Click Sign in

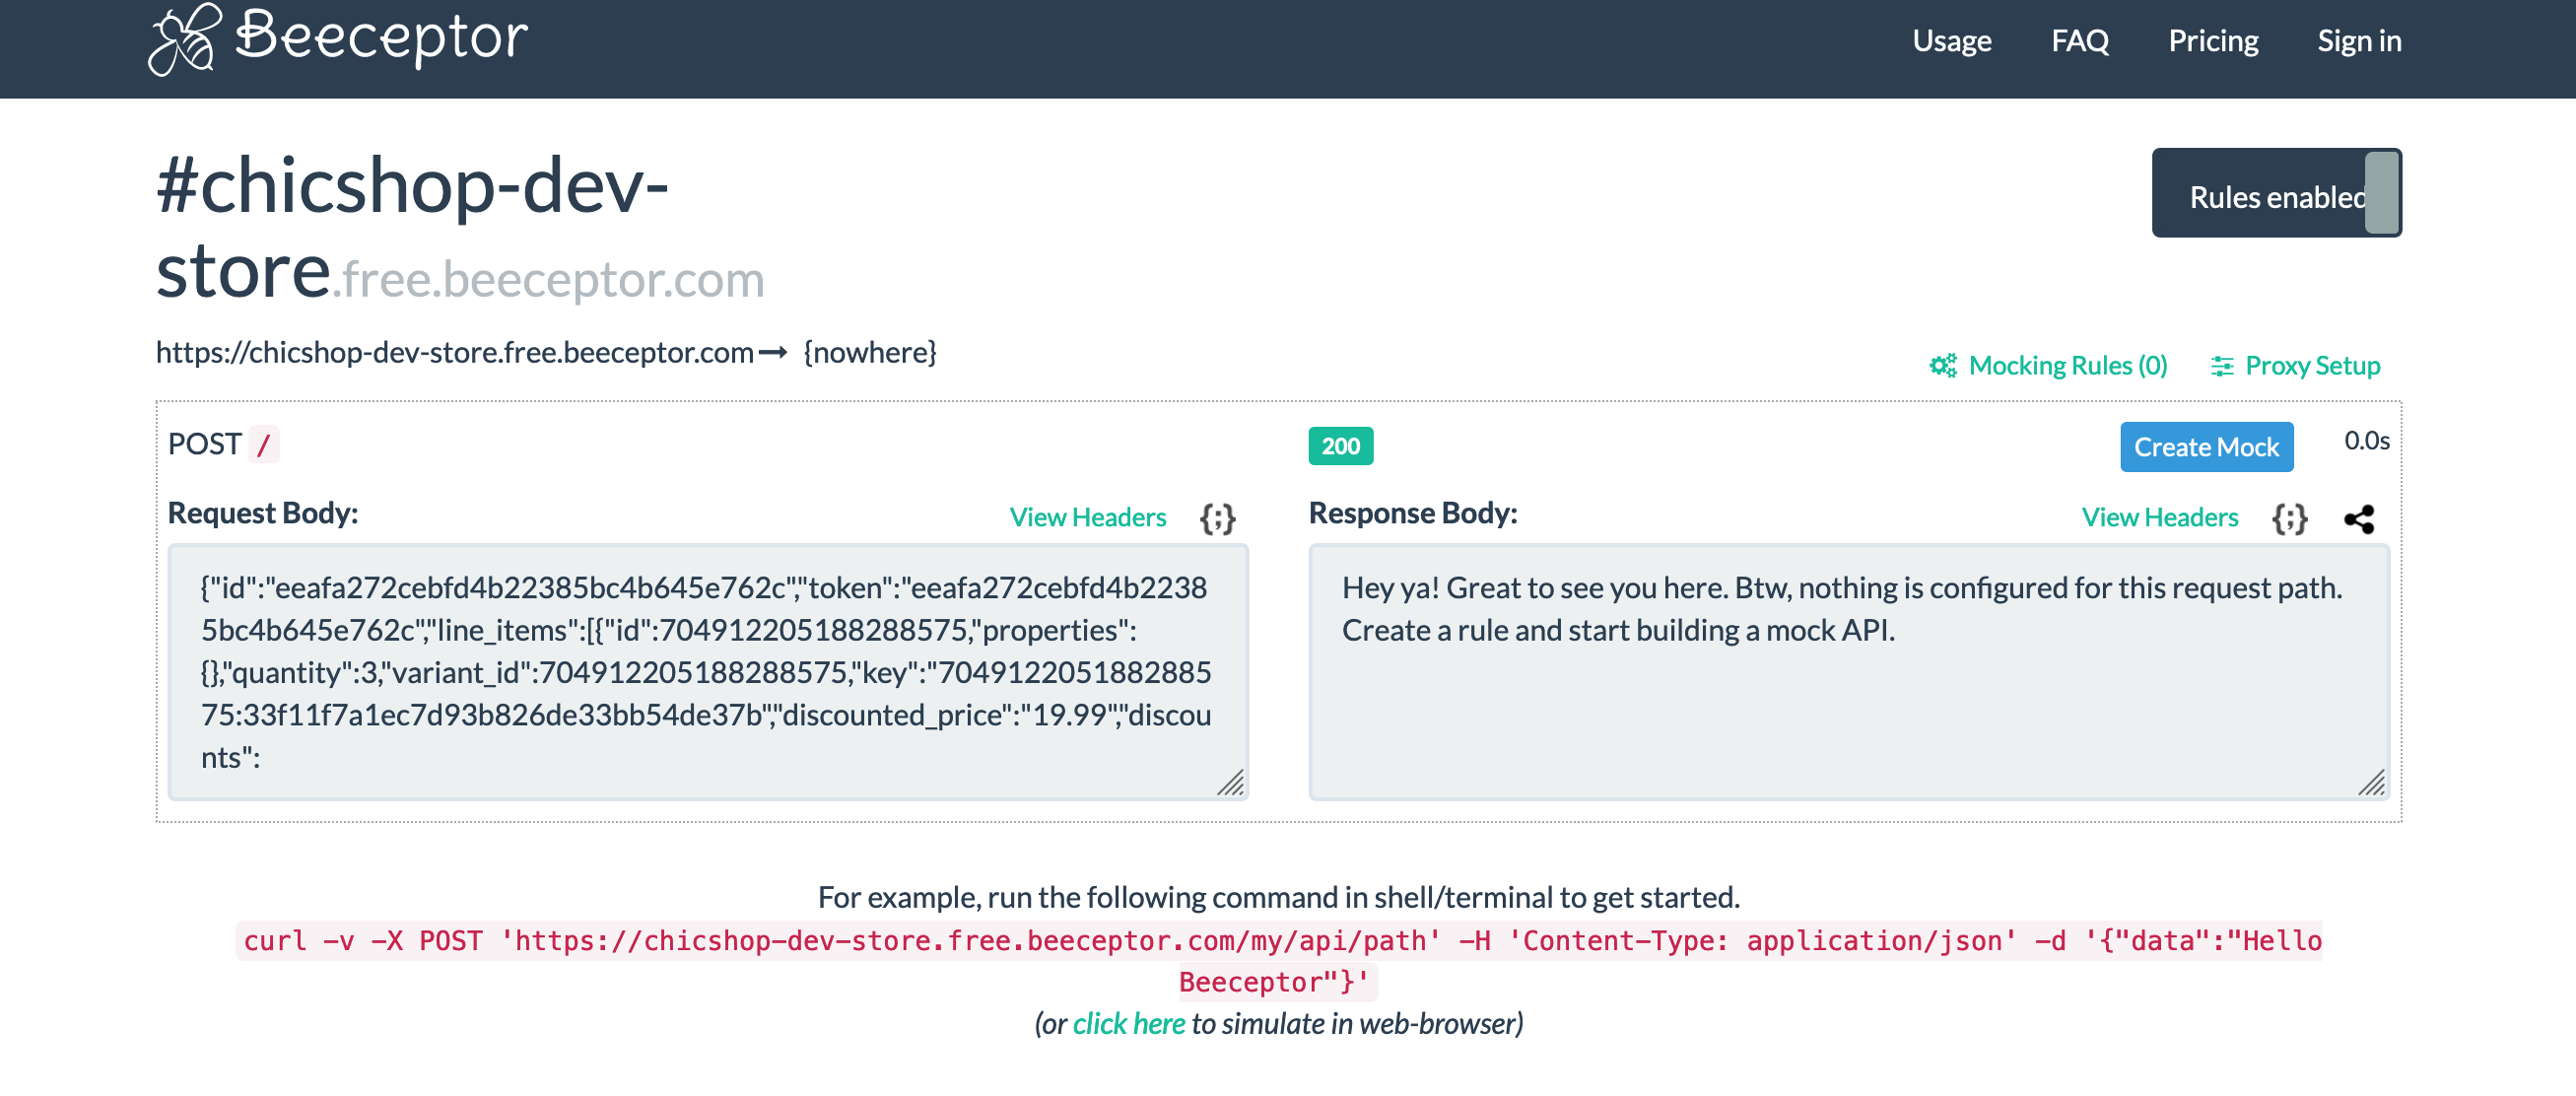pos(2359,41)
